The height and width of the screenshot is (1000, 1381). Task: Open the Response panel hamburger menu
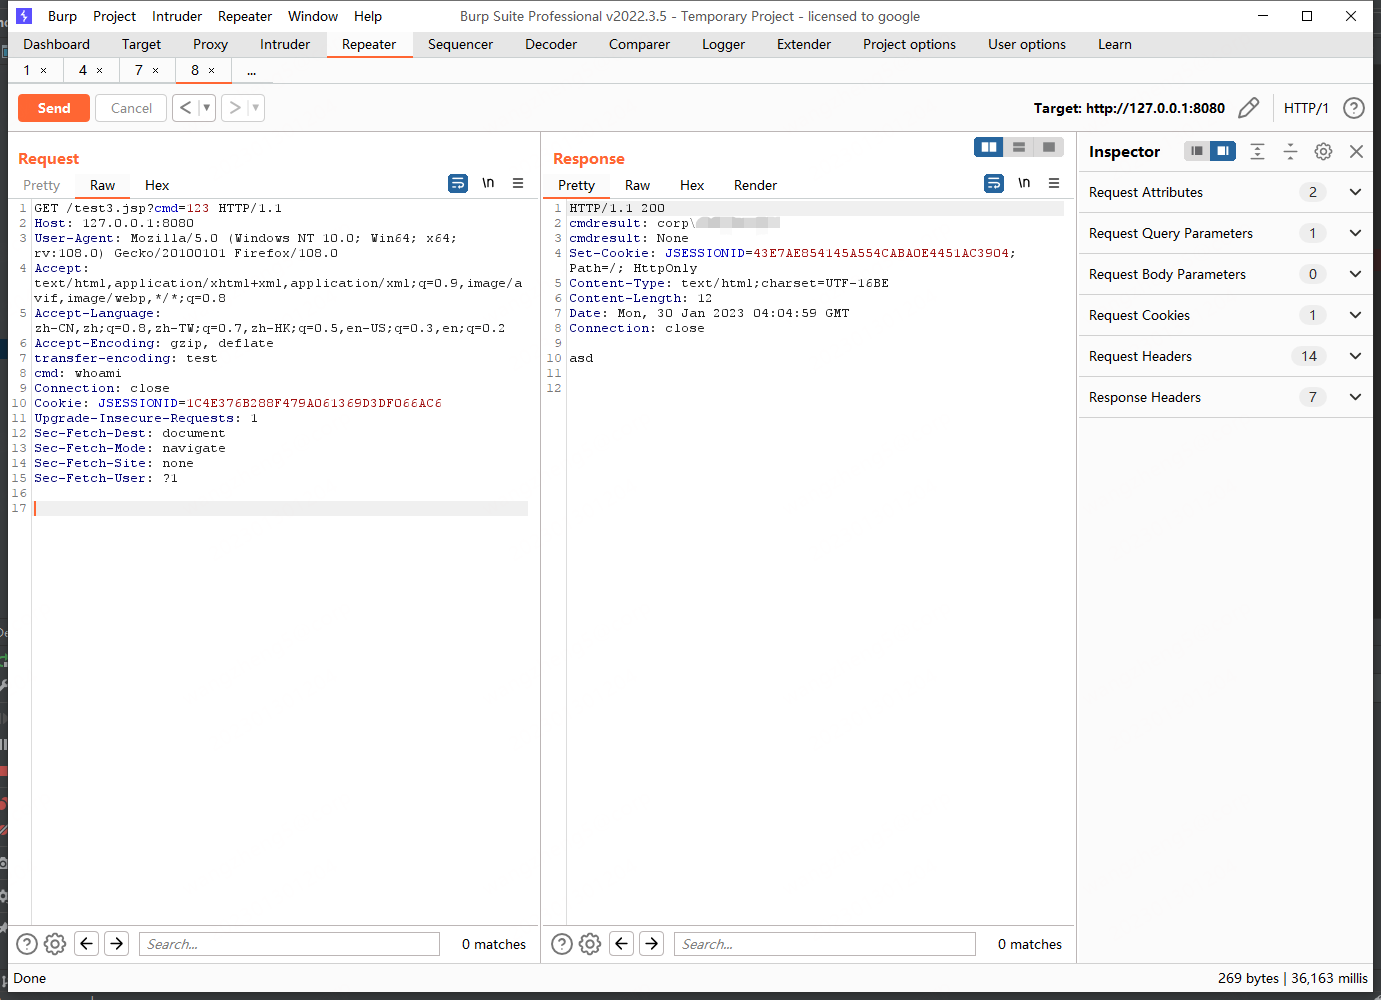1054,183
